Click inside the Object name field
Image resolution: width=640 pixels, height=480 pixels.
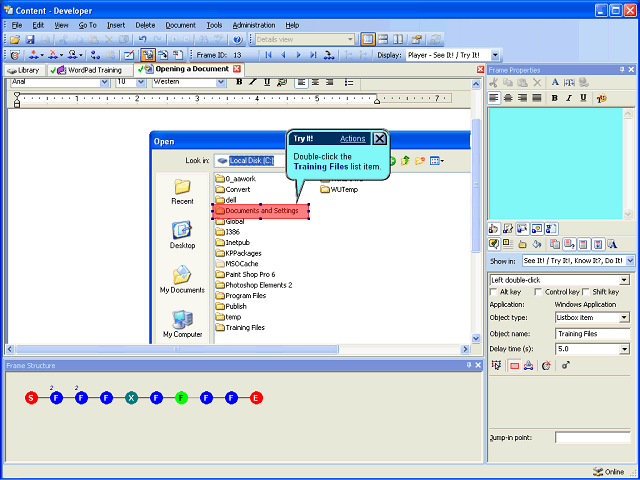pyautogui.click(x=592, y=333)
